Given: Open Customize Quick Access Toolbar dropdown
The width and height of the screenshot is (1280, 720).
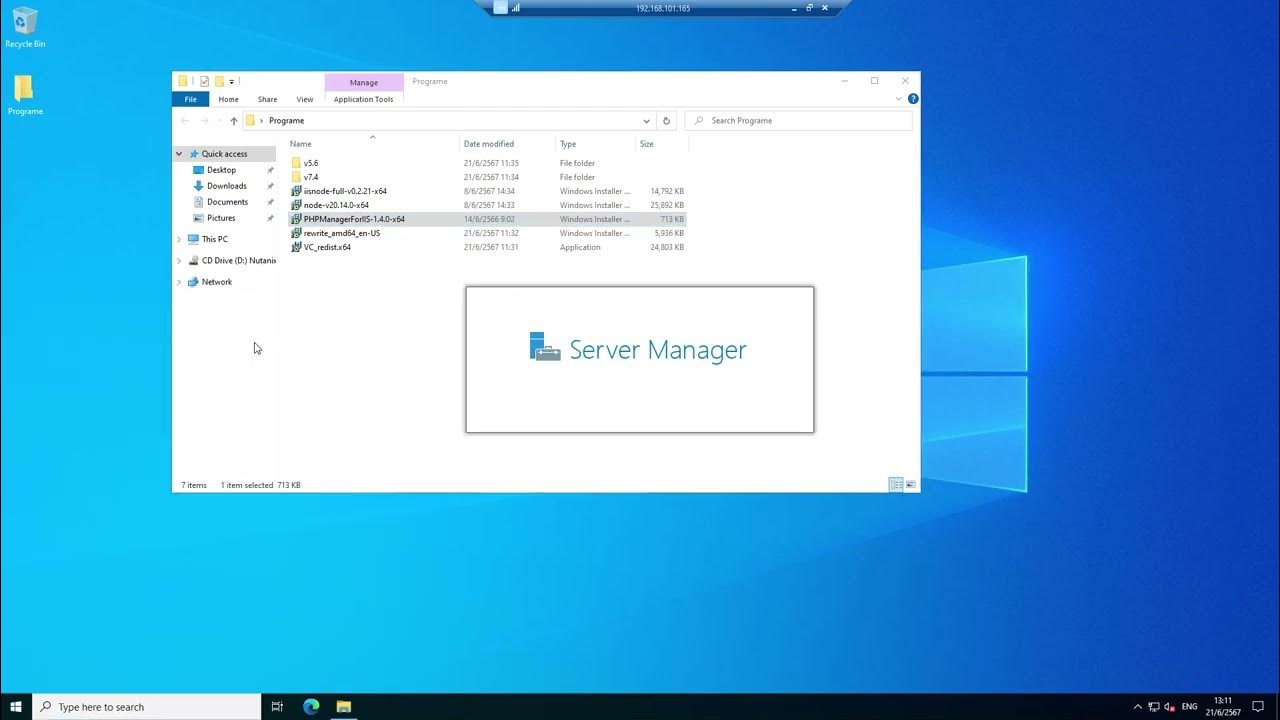Looking at the screenshot, I should coord(232,81).
